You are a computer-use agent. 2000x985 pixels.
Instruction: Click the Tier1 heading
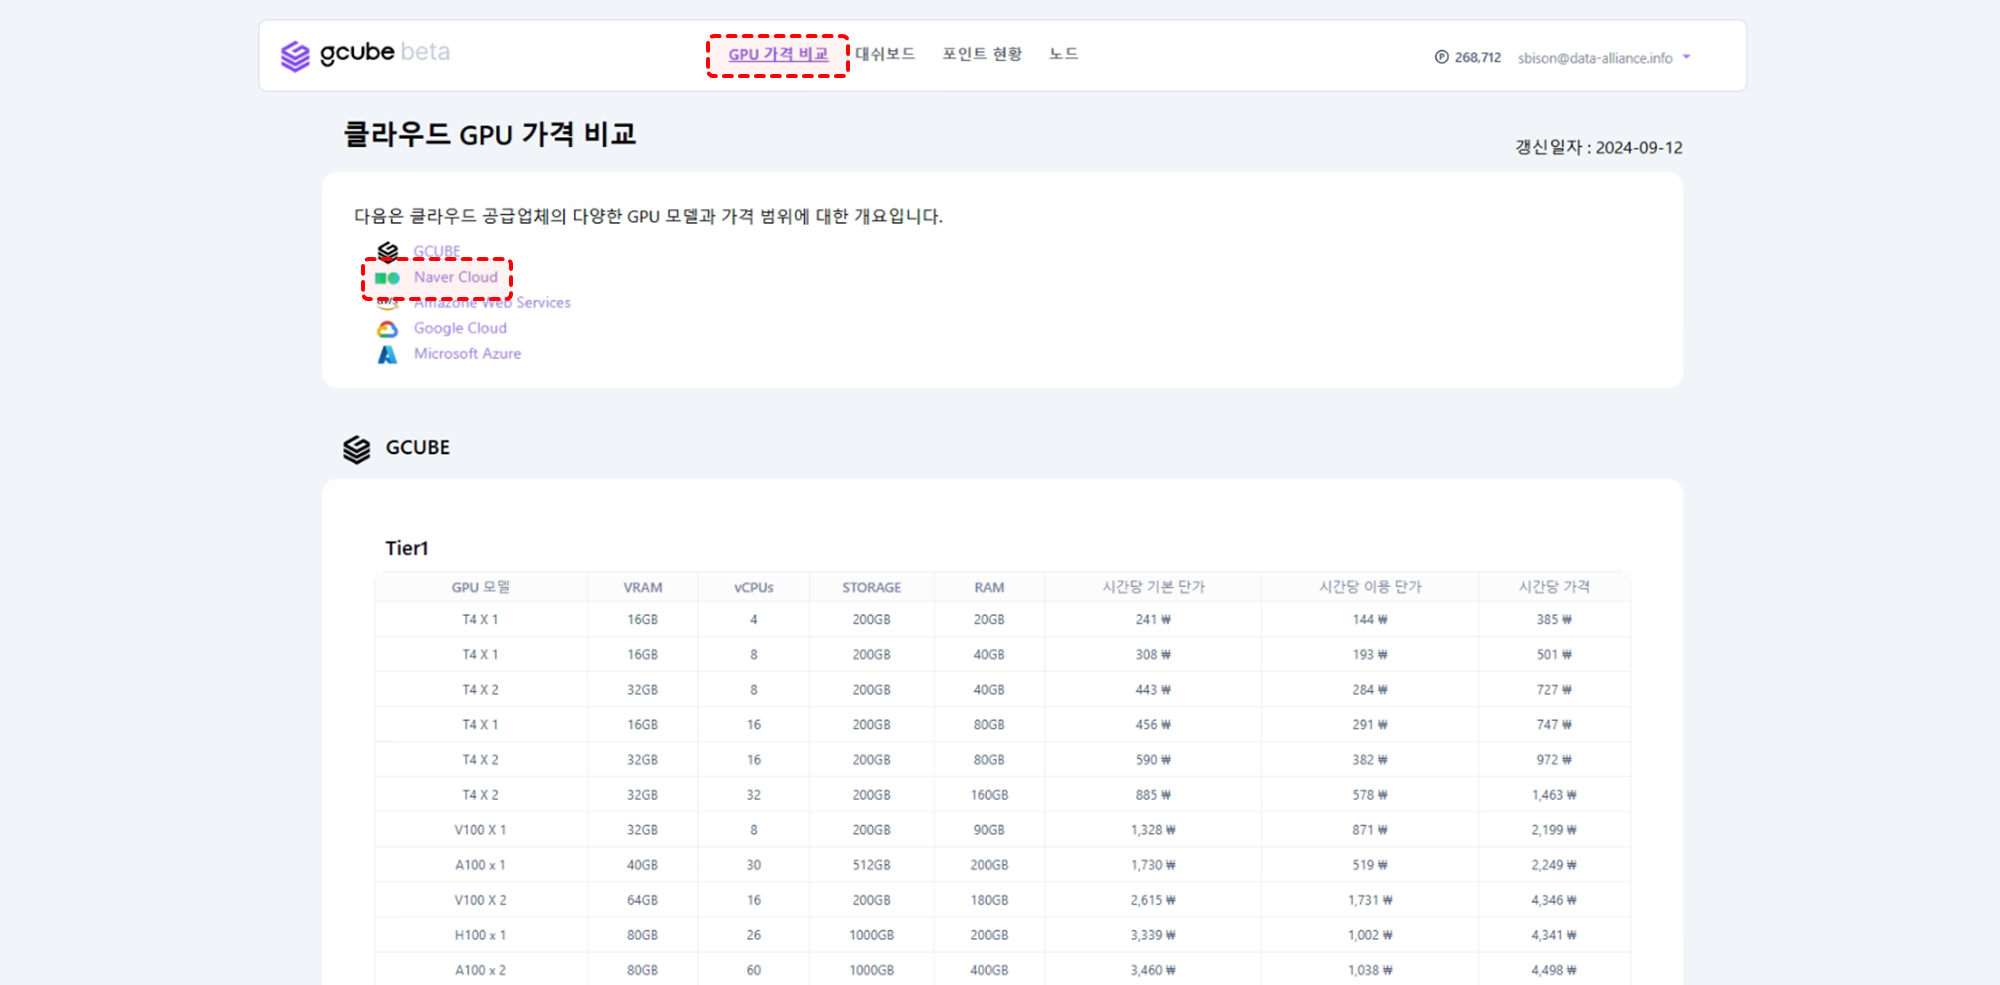(x=407, y=548)
